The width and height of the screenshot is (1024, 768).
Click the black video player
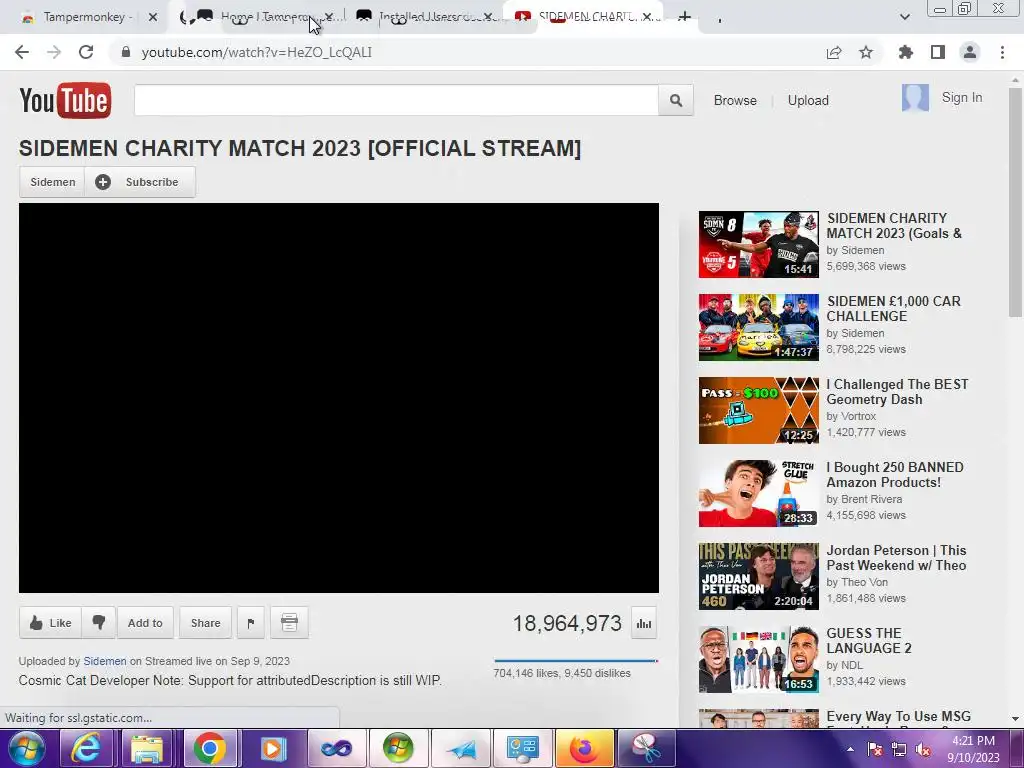339,398
